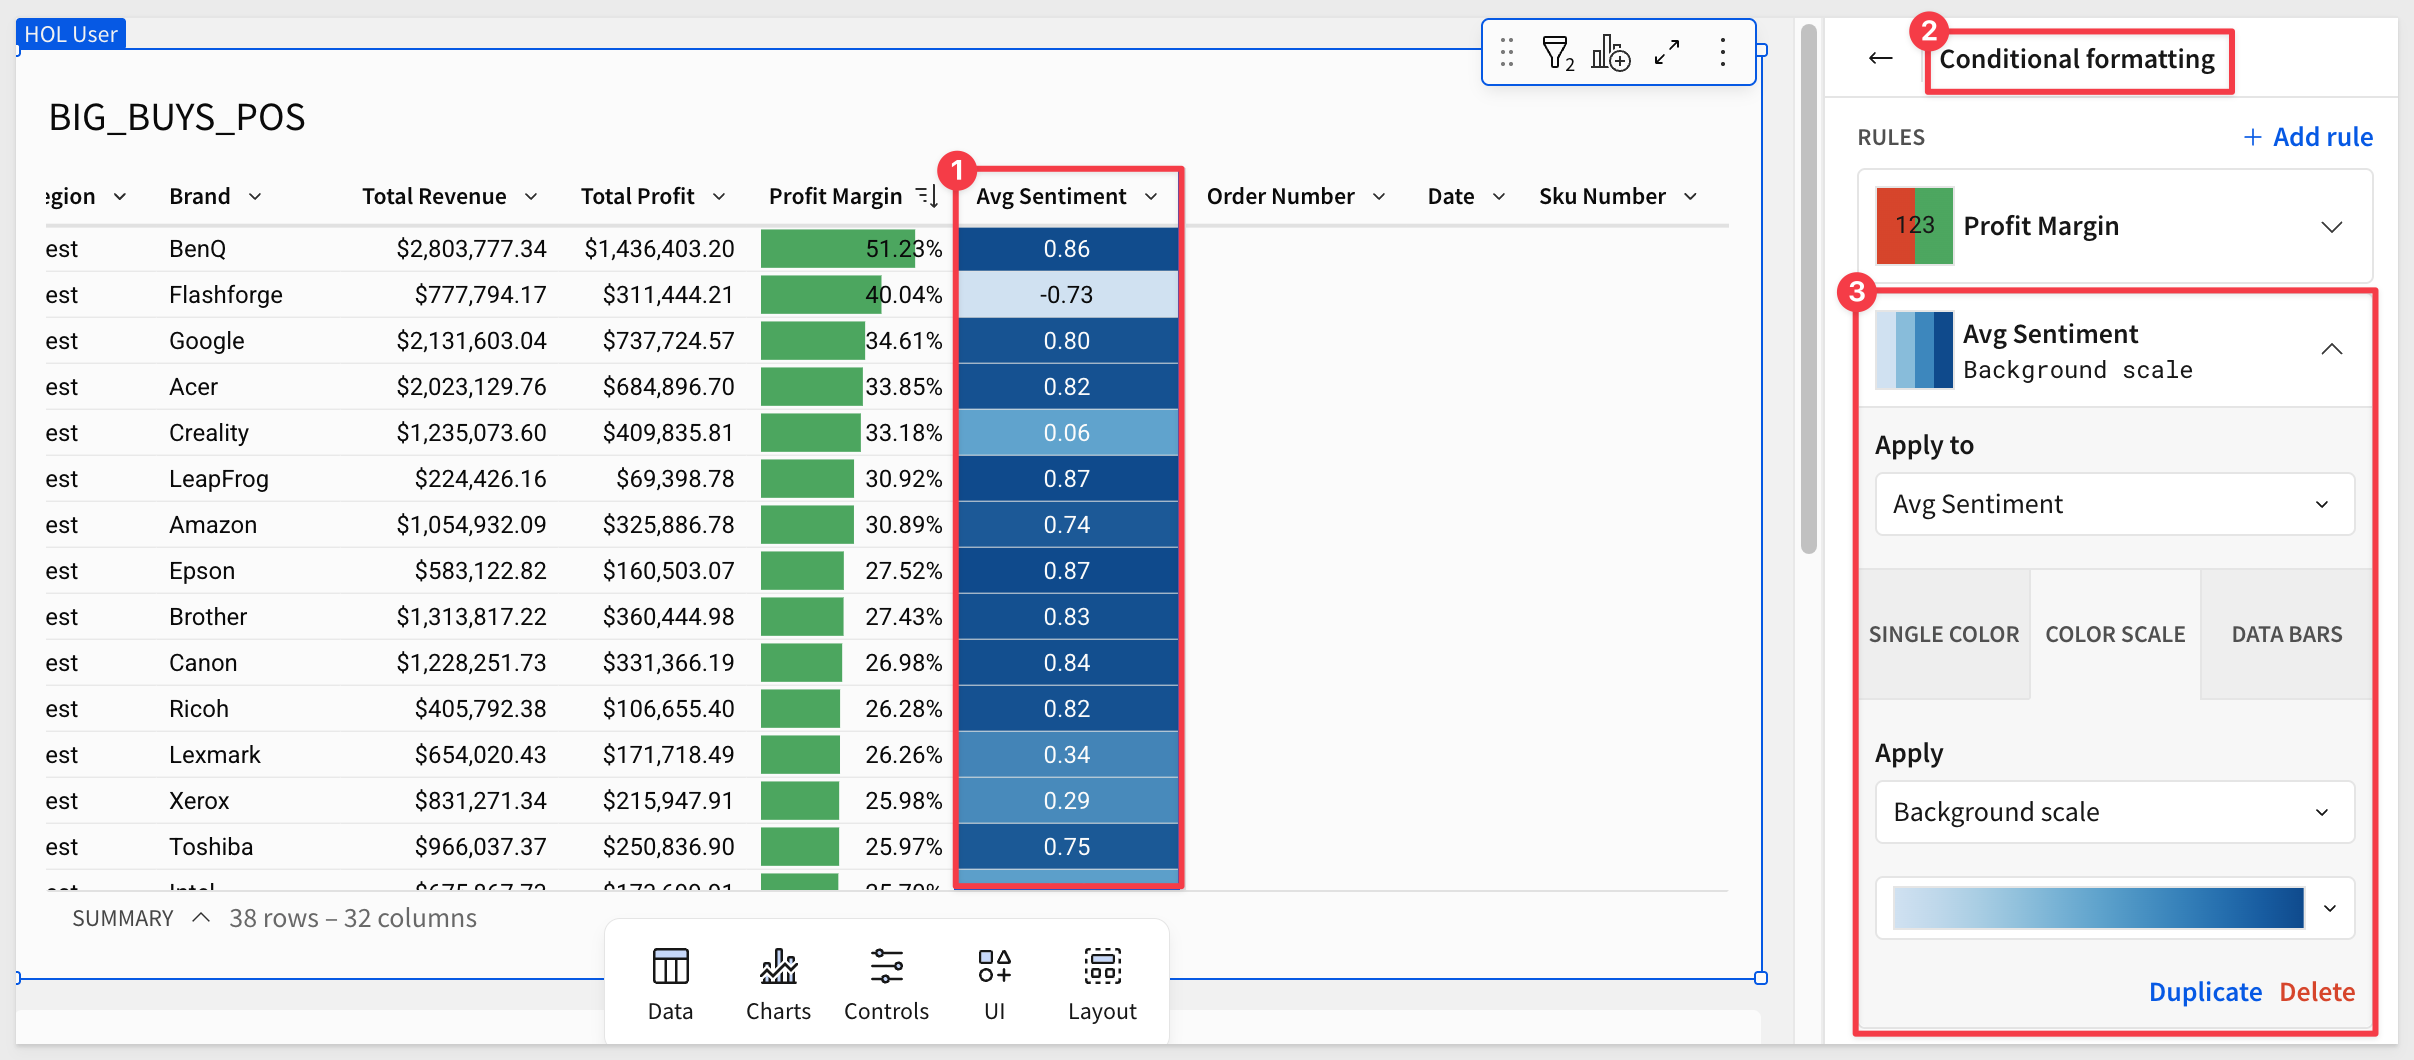Open the Date column menu arrow

[x=1499, y=197]
